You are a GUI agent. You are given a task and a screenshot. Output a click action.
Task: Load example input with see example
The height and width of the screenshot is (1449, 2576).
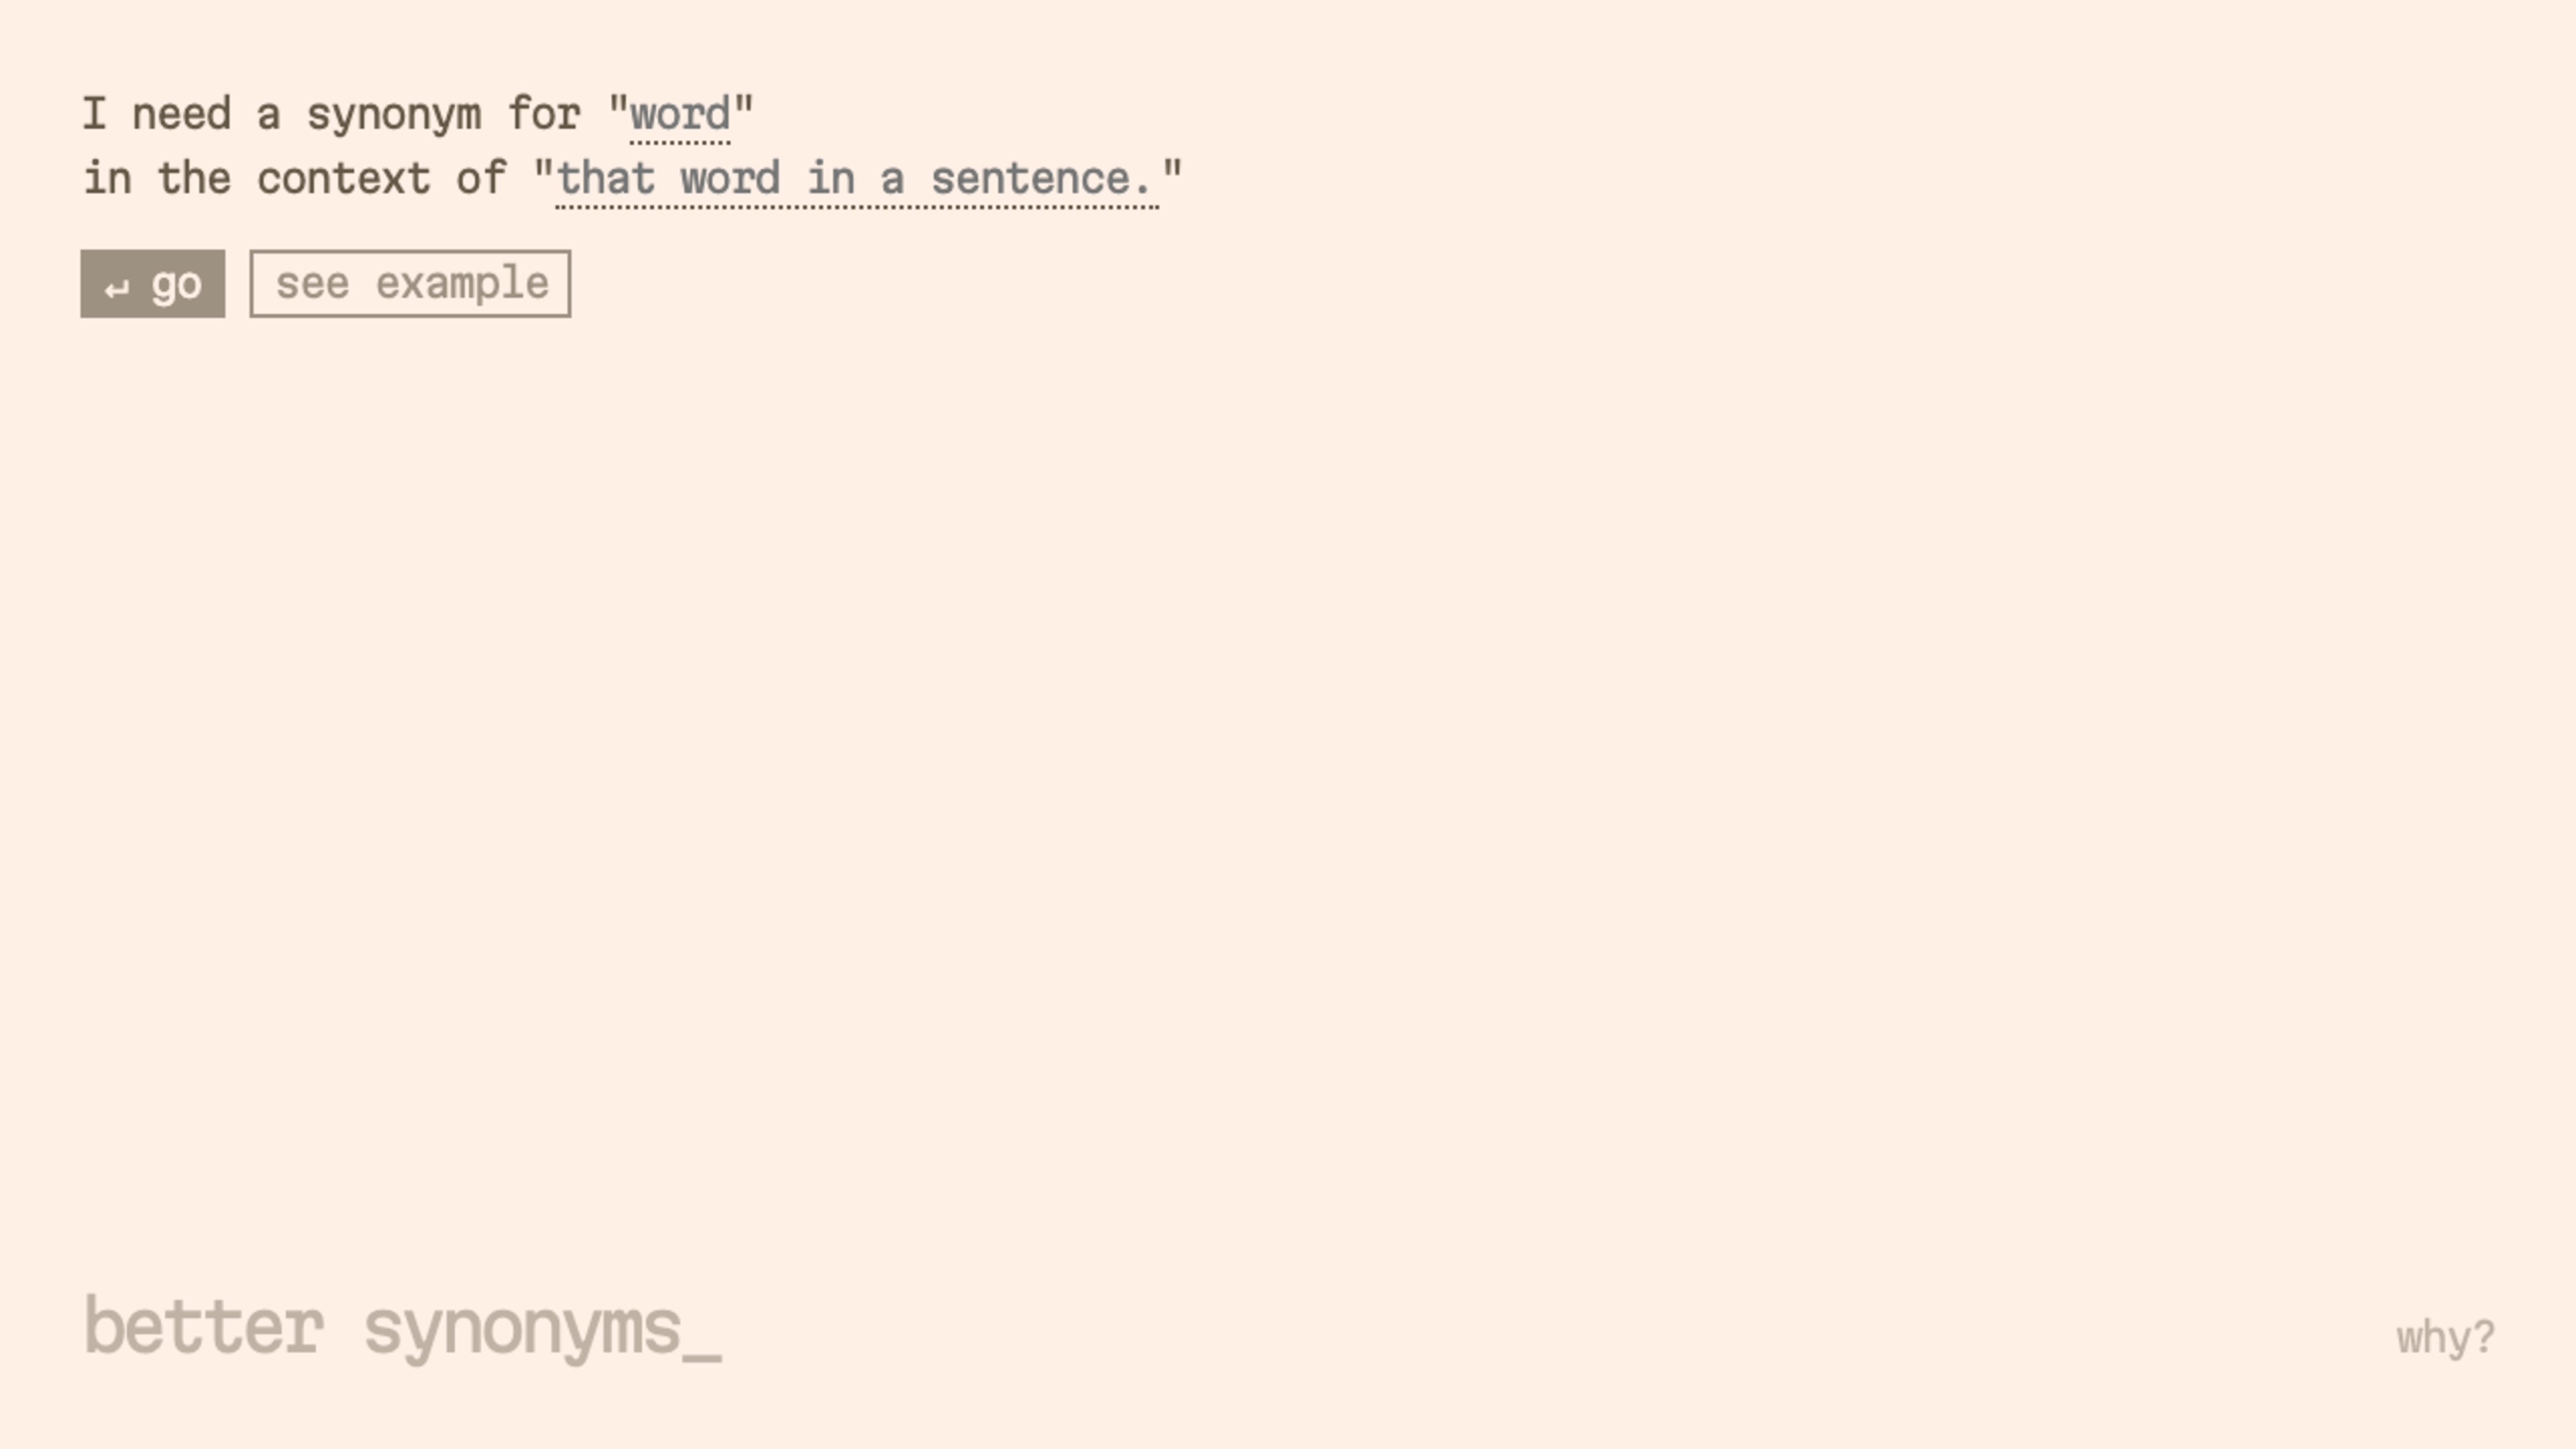pyautogui.click(x=411, y=284)
